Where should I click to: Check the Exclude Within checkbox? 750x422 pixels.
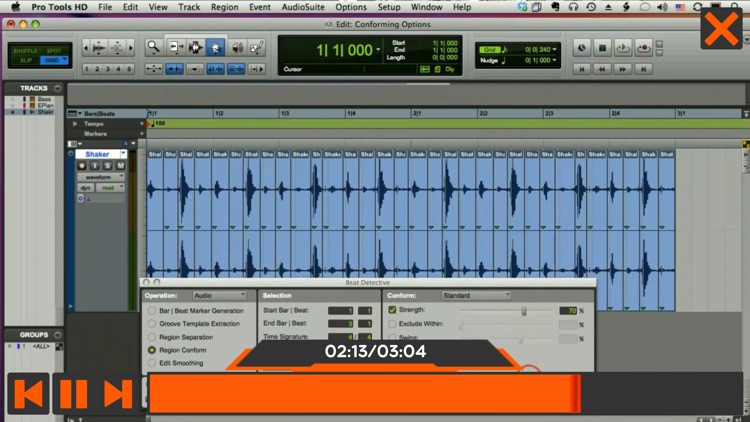pos(392,324)
